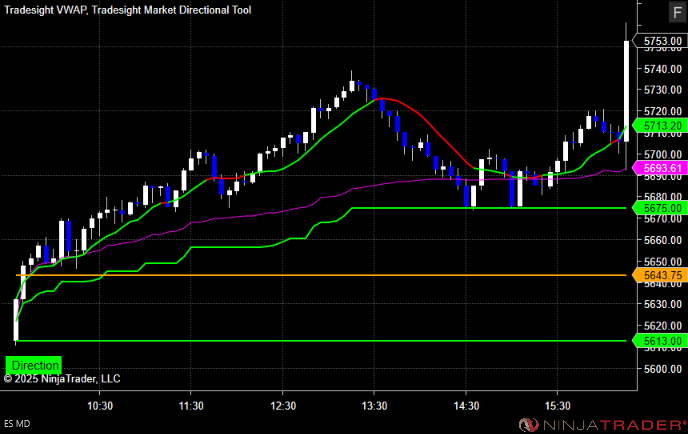
Task: Click the tall white candle at far right
Action: (626, 91)
